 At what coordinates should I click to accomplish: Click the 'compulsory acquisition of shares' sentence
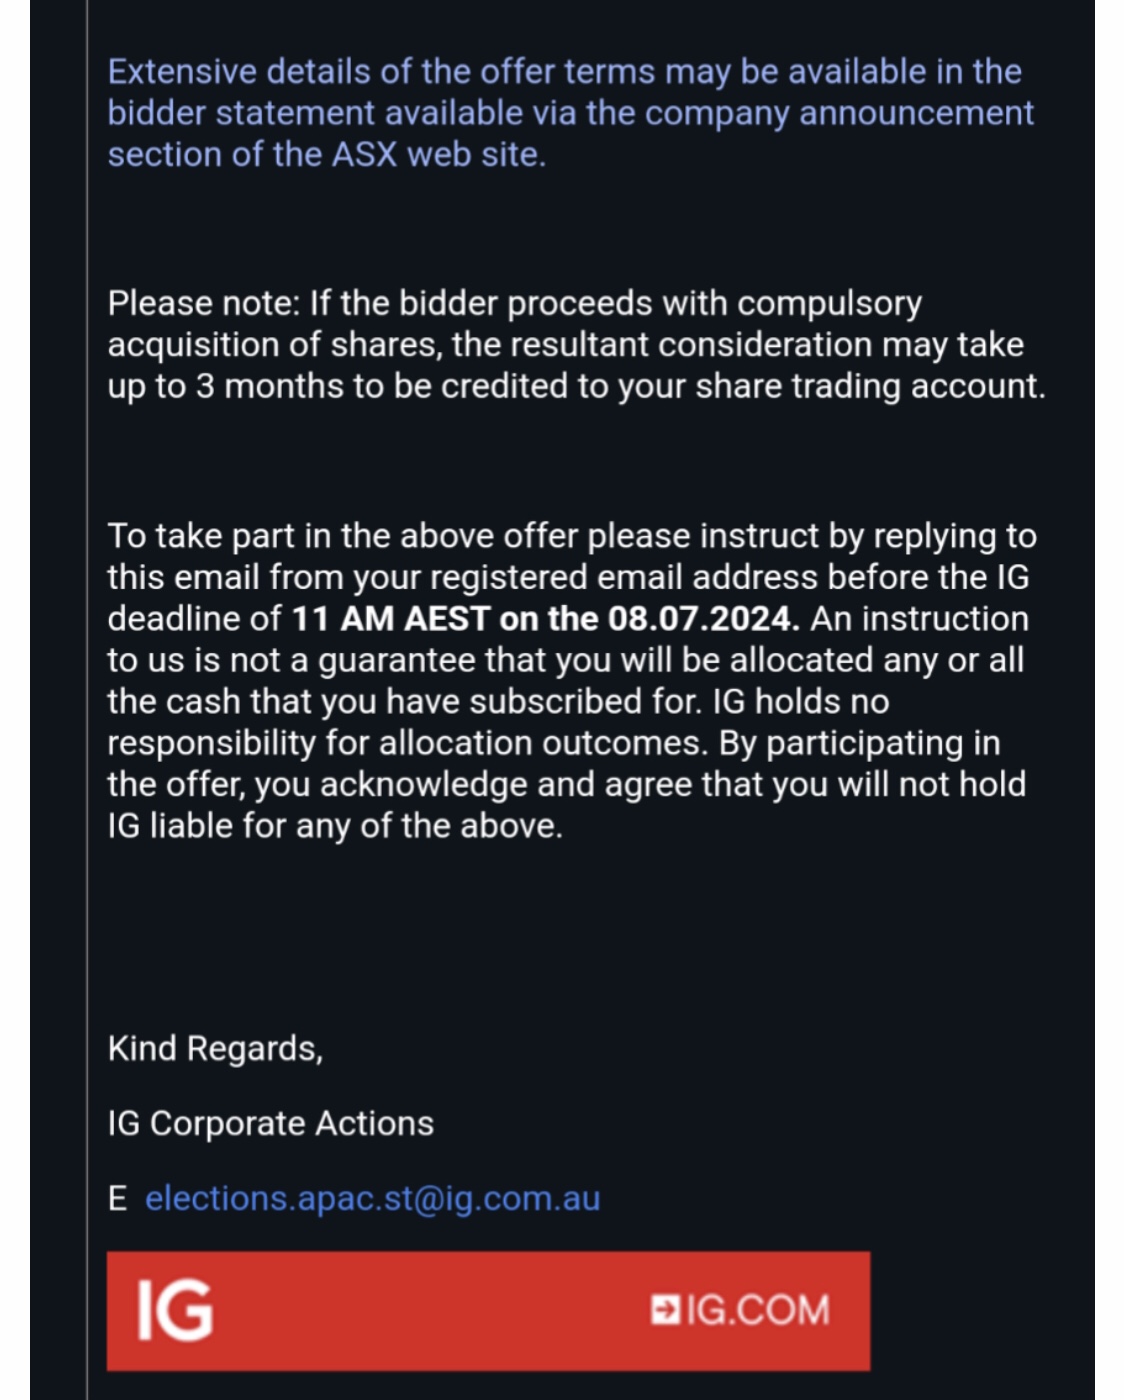[x=515, y=324]
